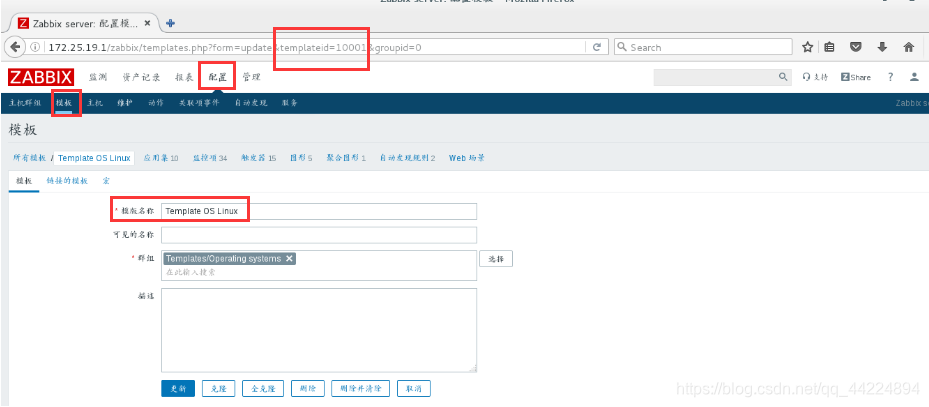Click the site info icon in address bar
The image size is (929, 407).
coord(35,47)
